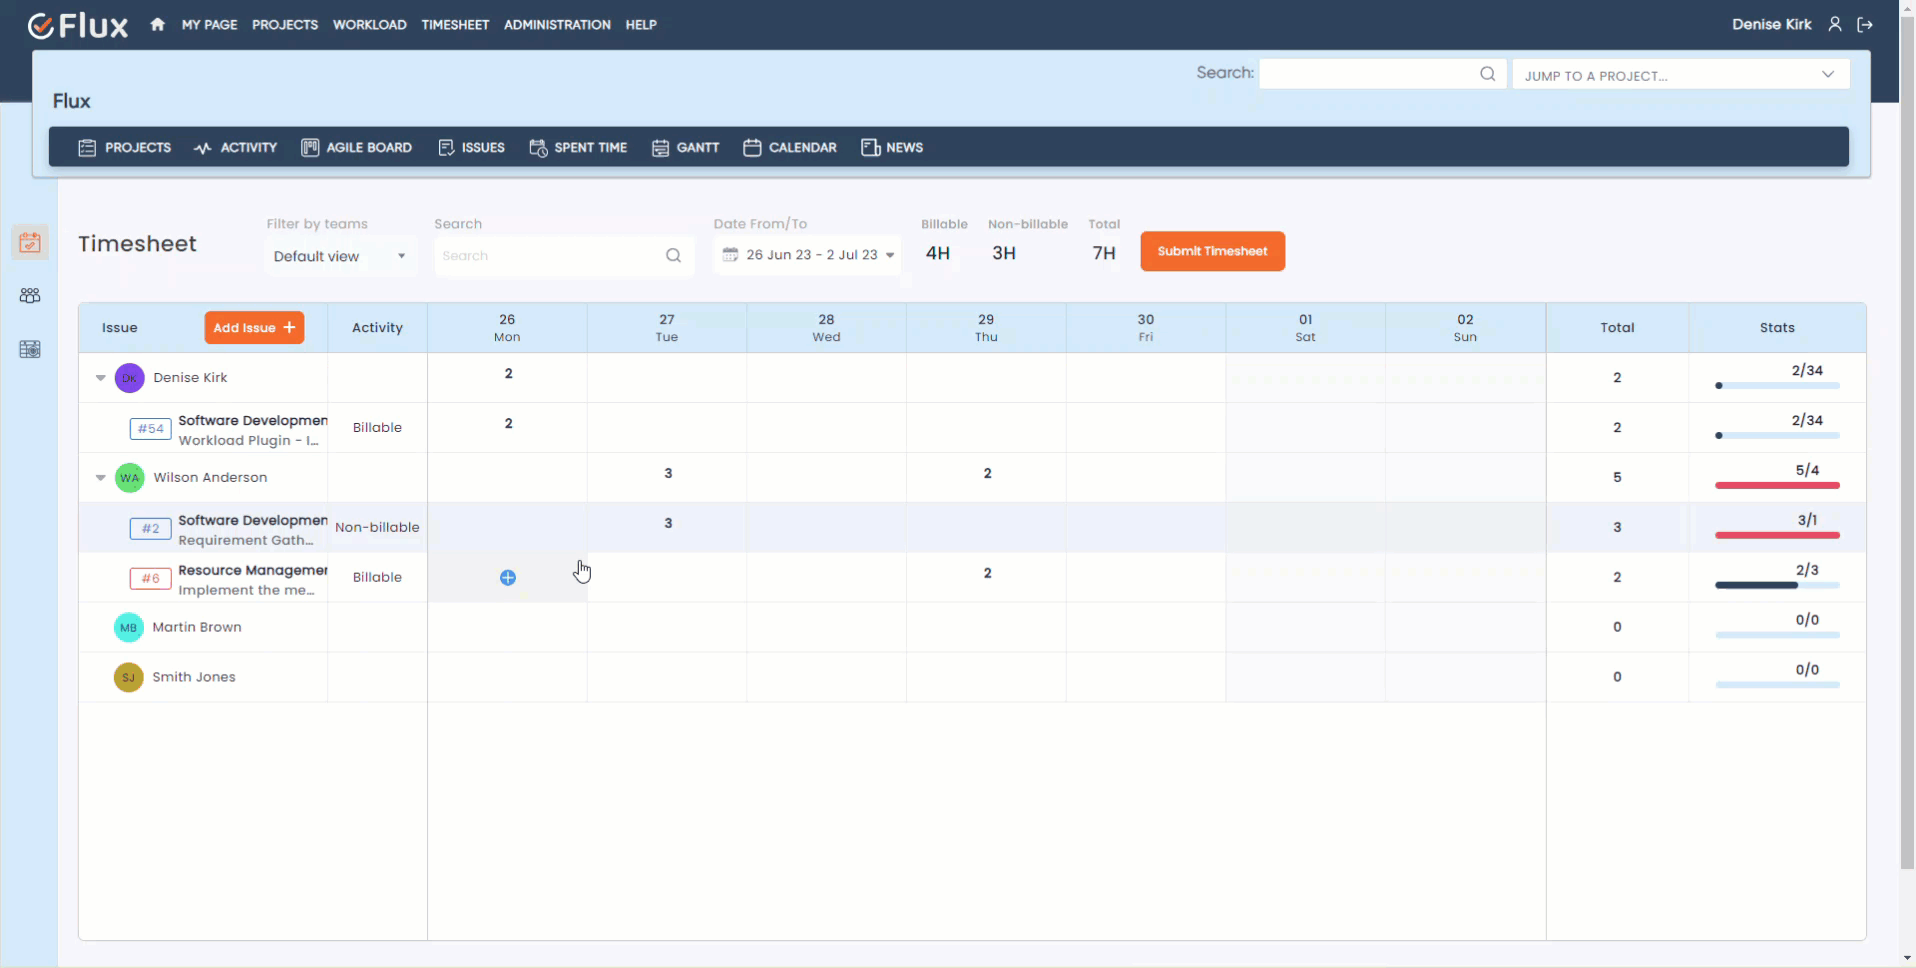Open the Default view team filter dropdown
This screenshot has height=968, width=1916.
340,256
